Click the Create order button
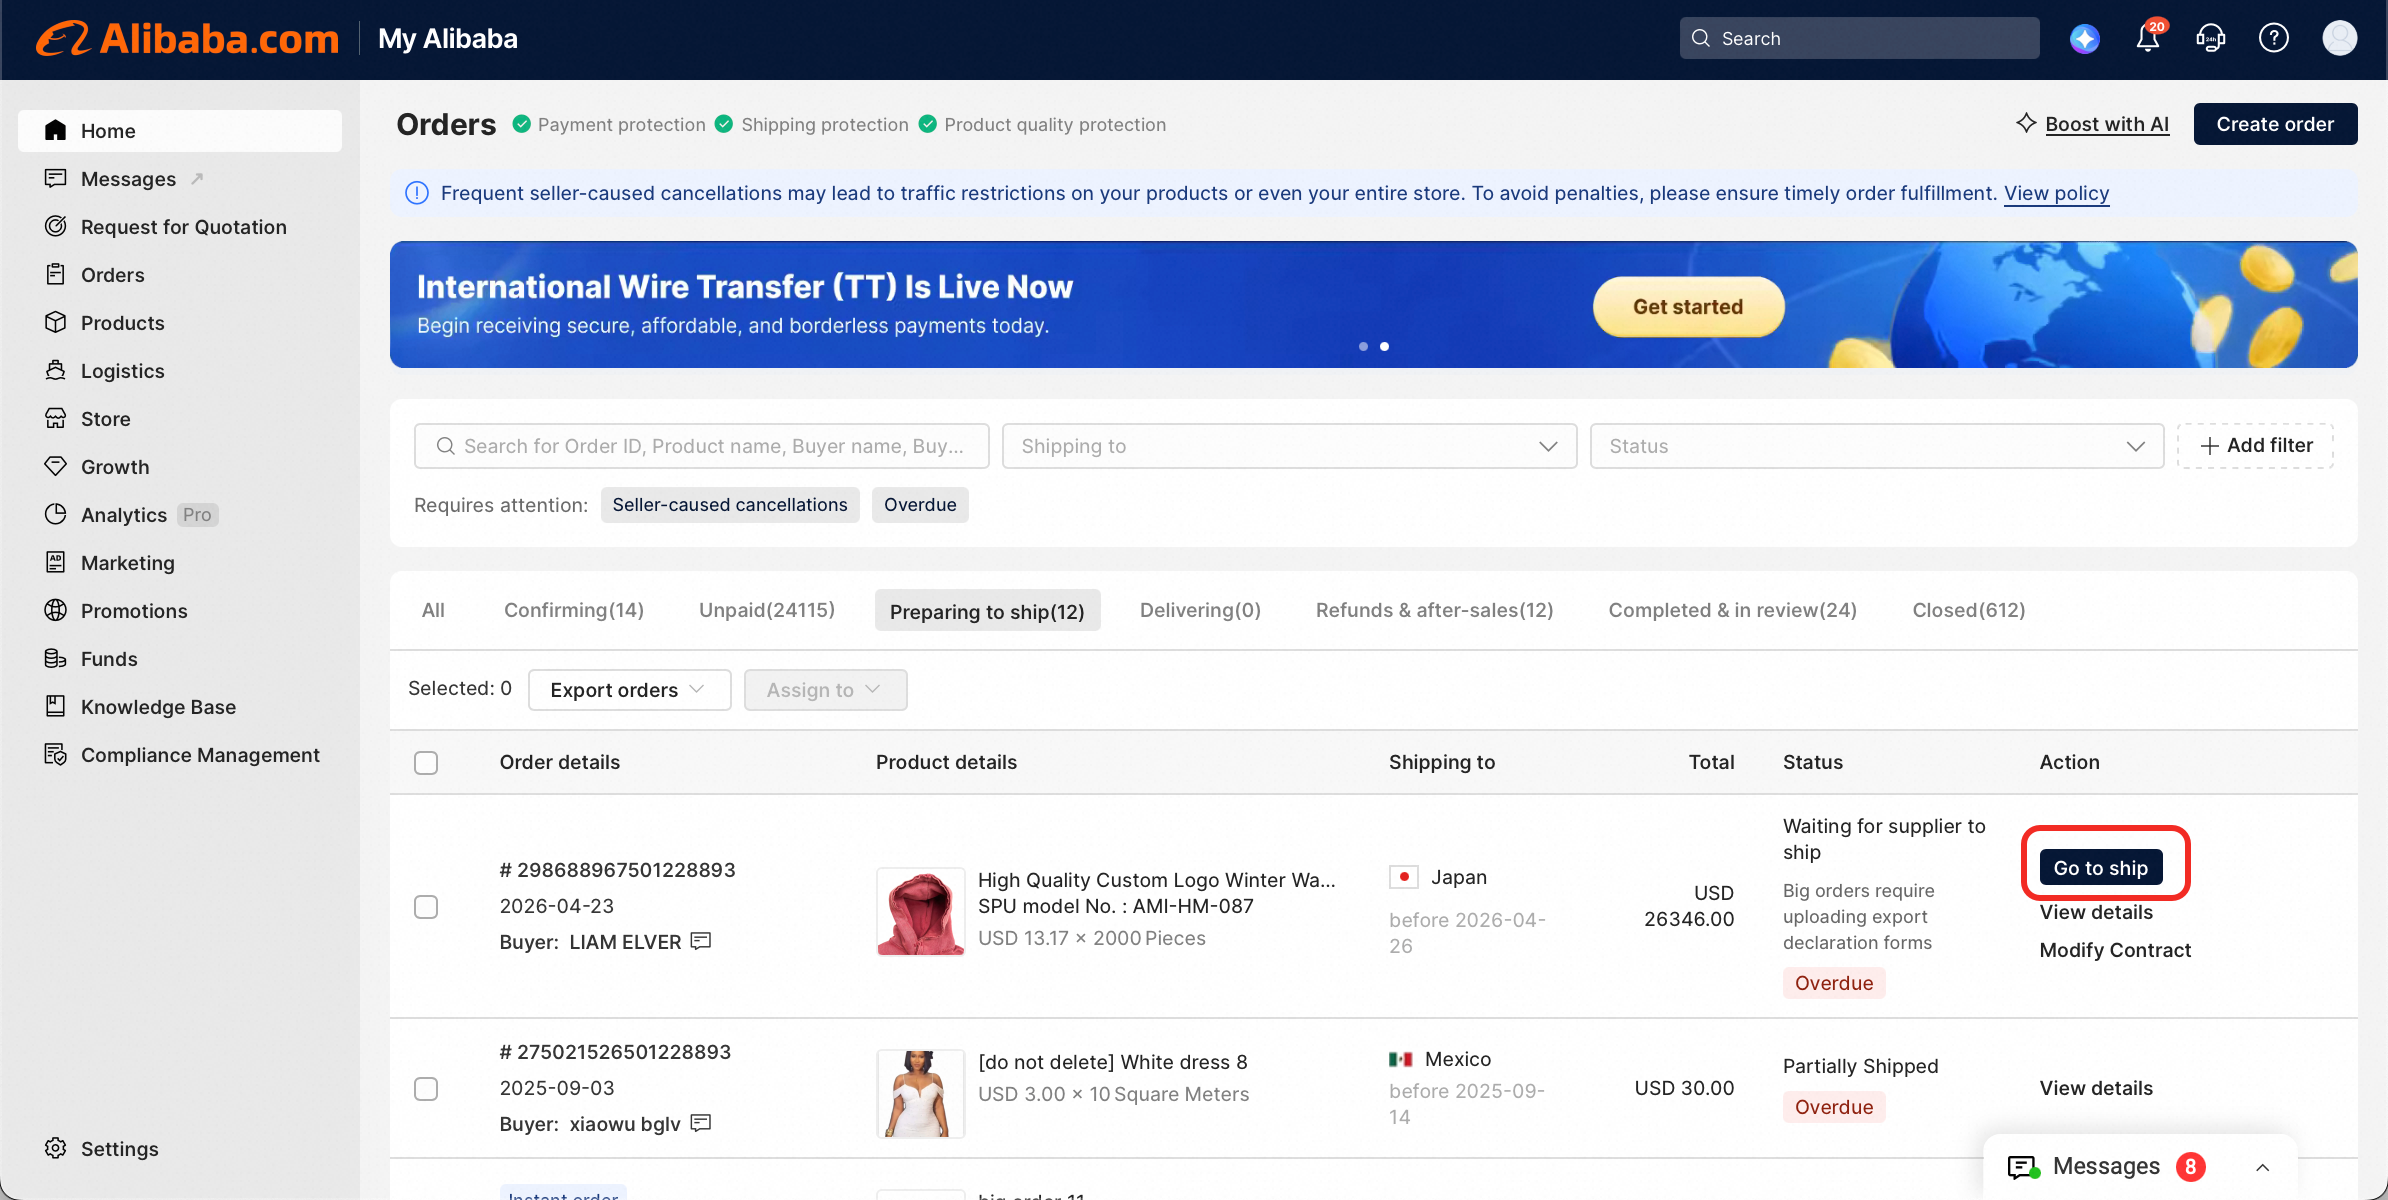 (2276, 124)
